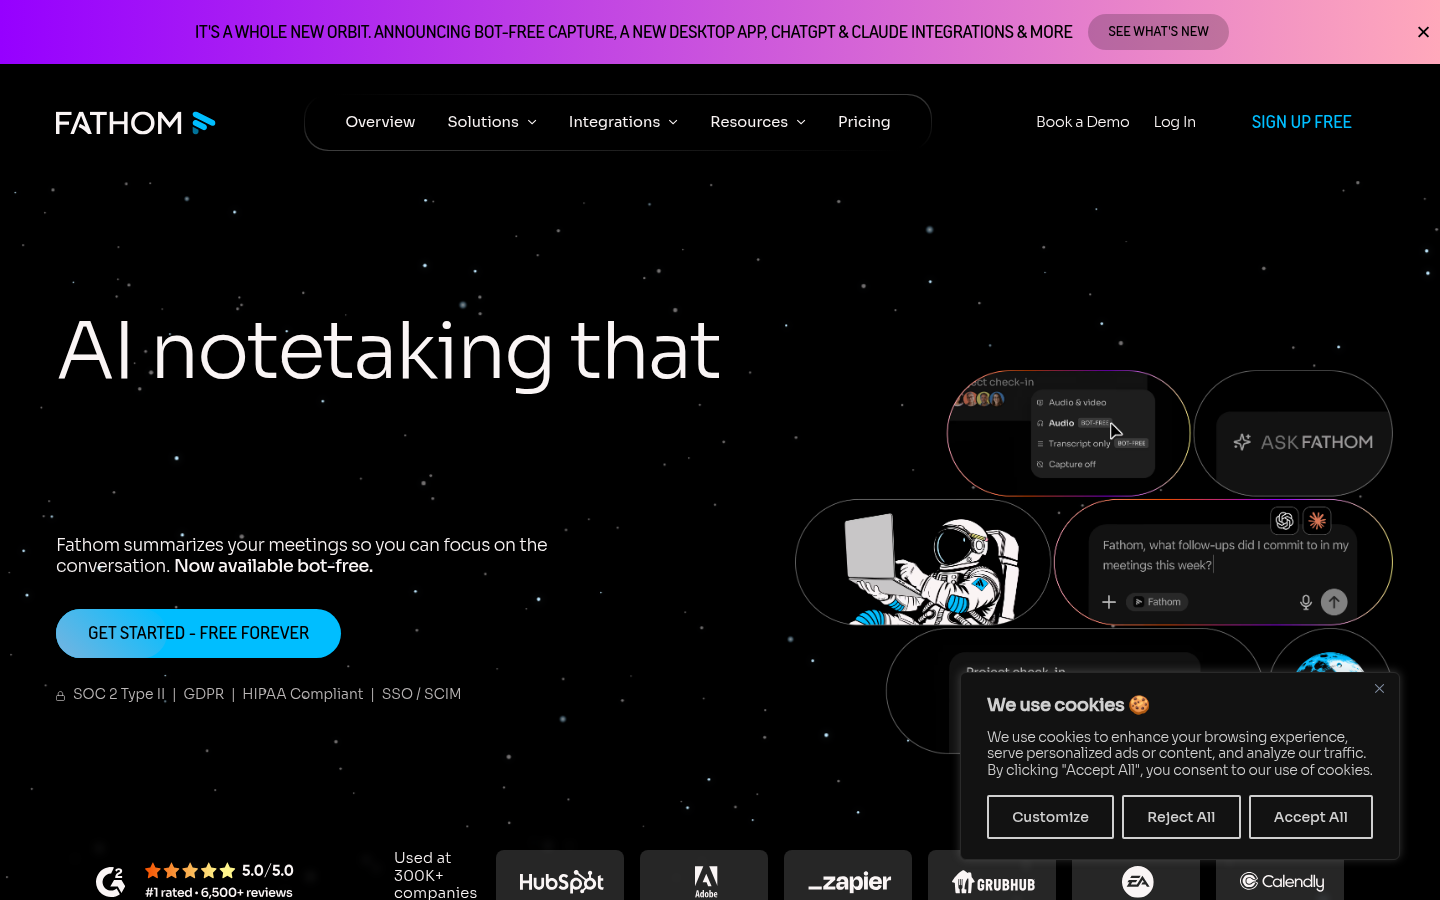Screen dimensions: 1440x900
Task: Click the G2 logo badge
Action: tap(110, 881)
